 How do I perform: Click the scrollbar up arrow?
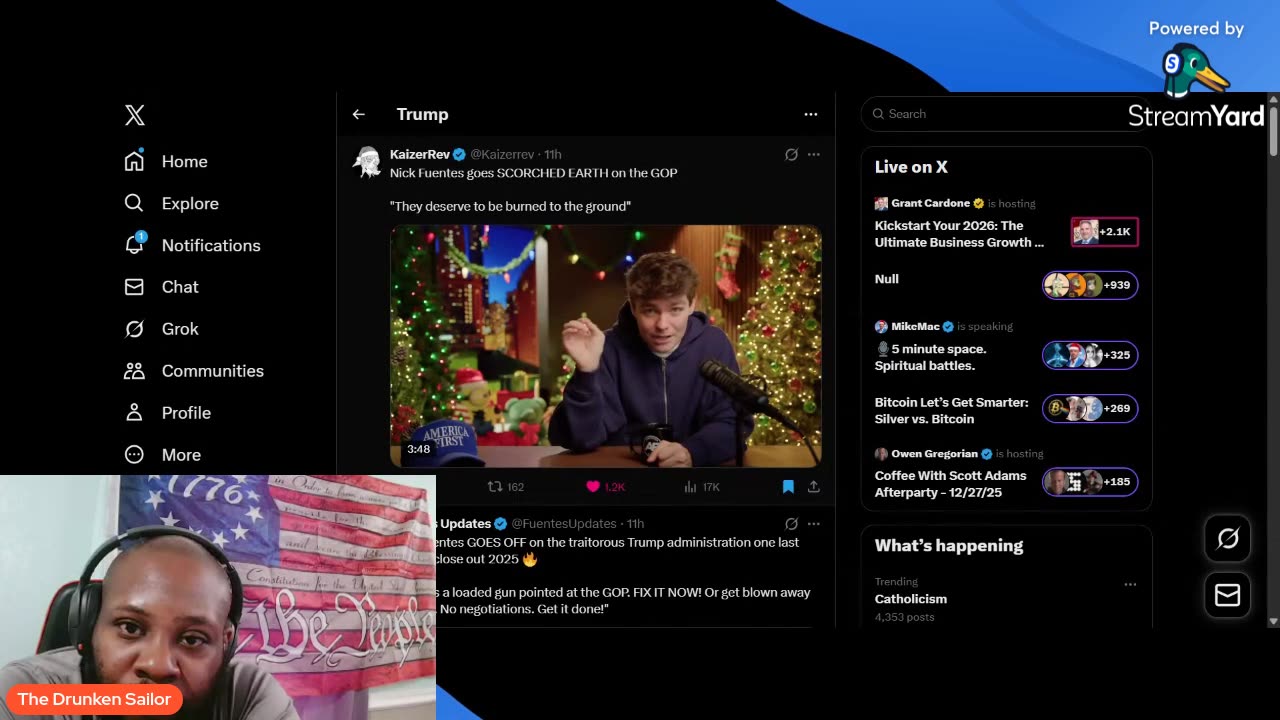coord(1273,99)
